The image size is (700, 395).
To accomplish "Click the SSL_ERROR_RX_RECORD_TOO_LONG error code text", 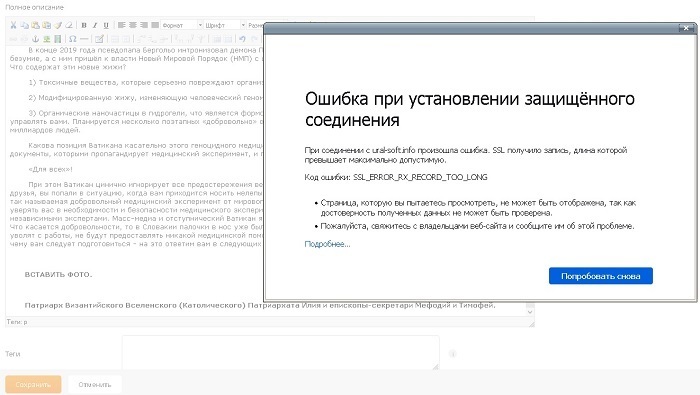I will (x=421, y=177).
